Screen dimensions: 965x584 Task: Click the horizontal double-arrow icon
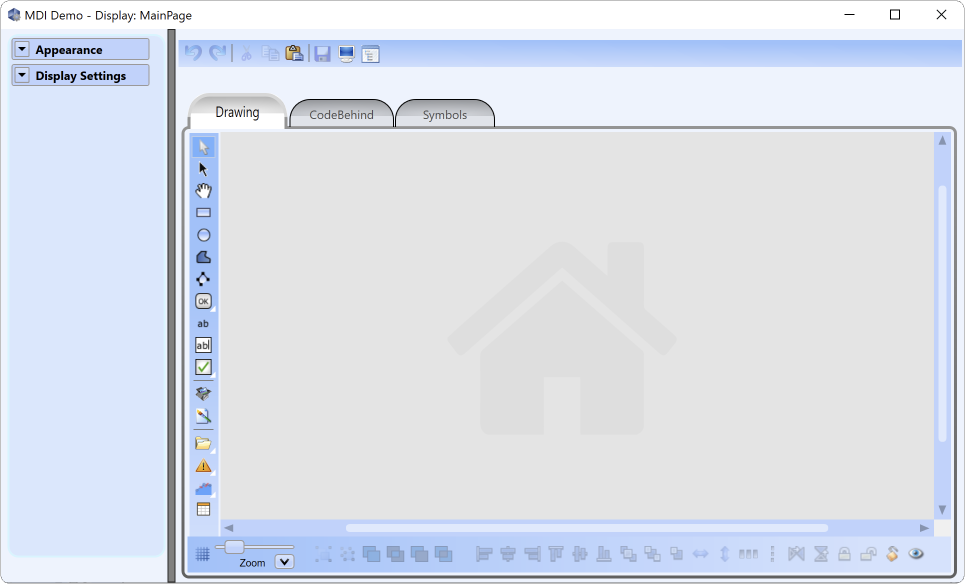(700, 554)
